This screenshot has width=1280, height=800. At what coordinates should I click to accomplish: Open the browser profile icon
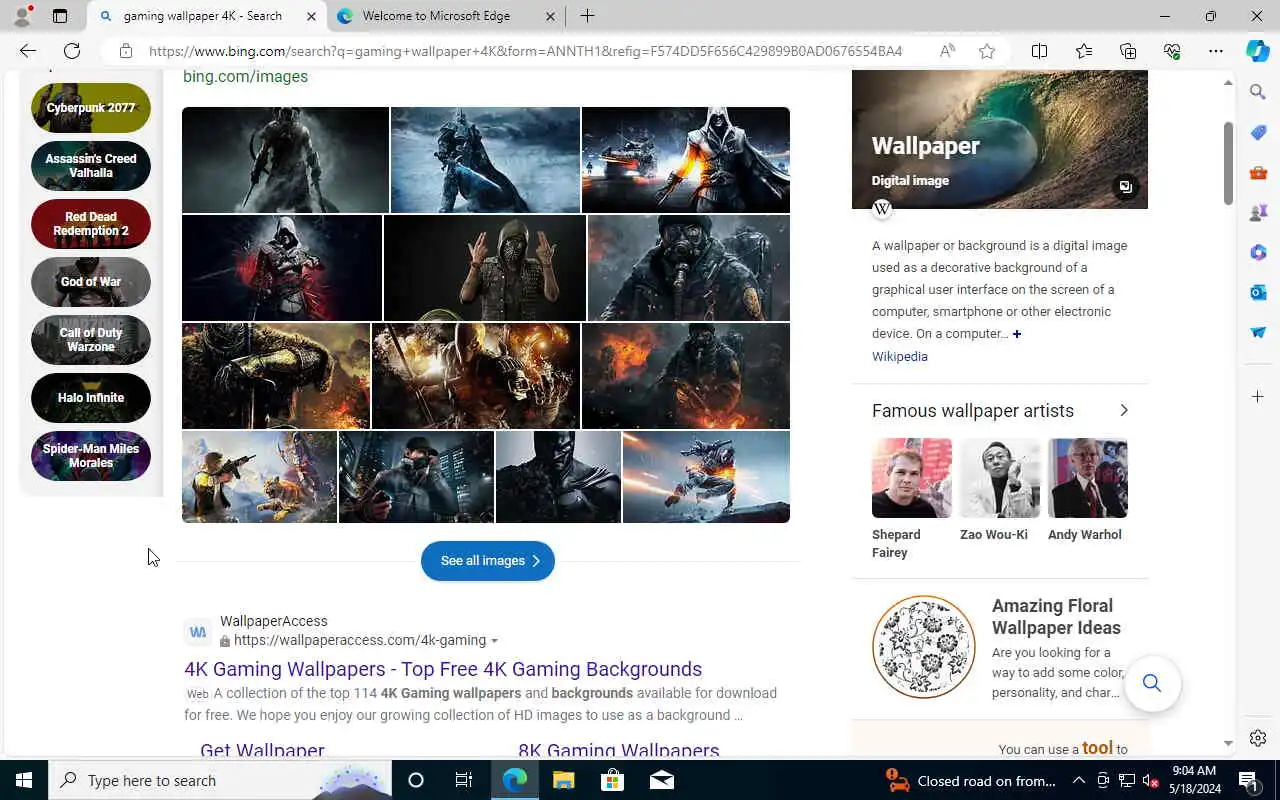[22, 16]
